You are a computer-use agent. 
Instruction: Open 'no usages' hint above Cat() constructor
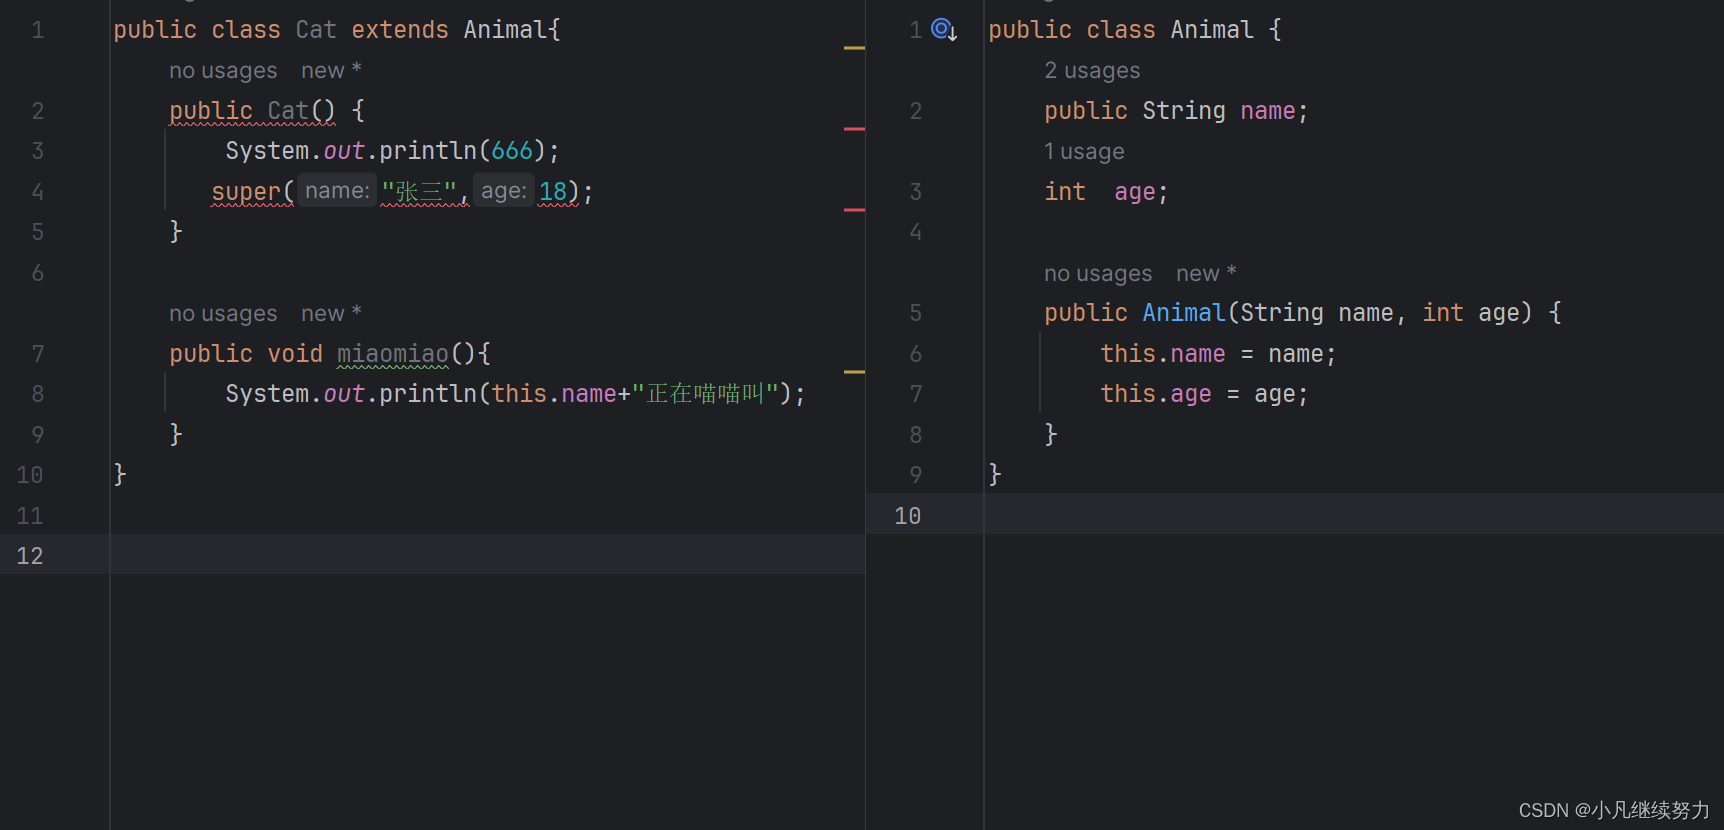223,71
